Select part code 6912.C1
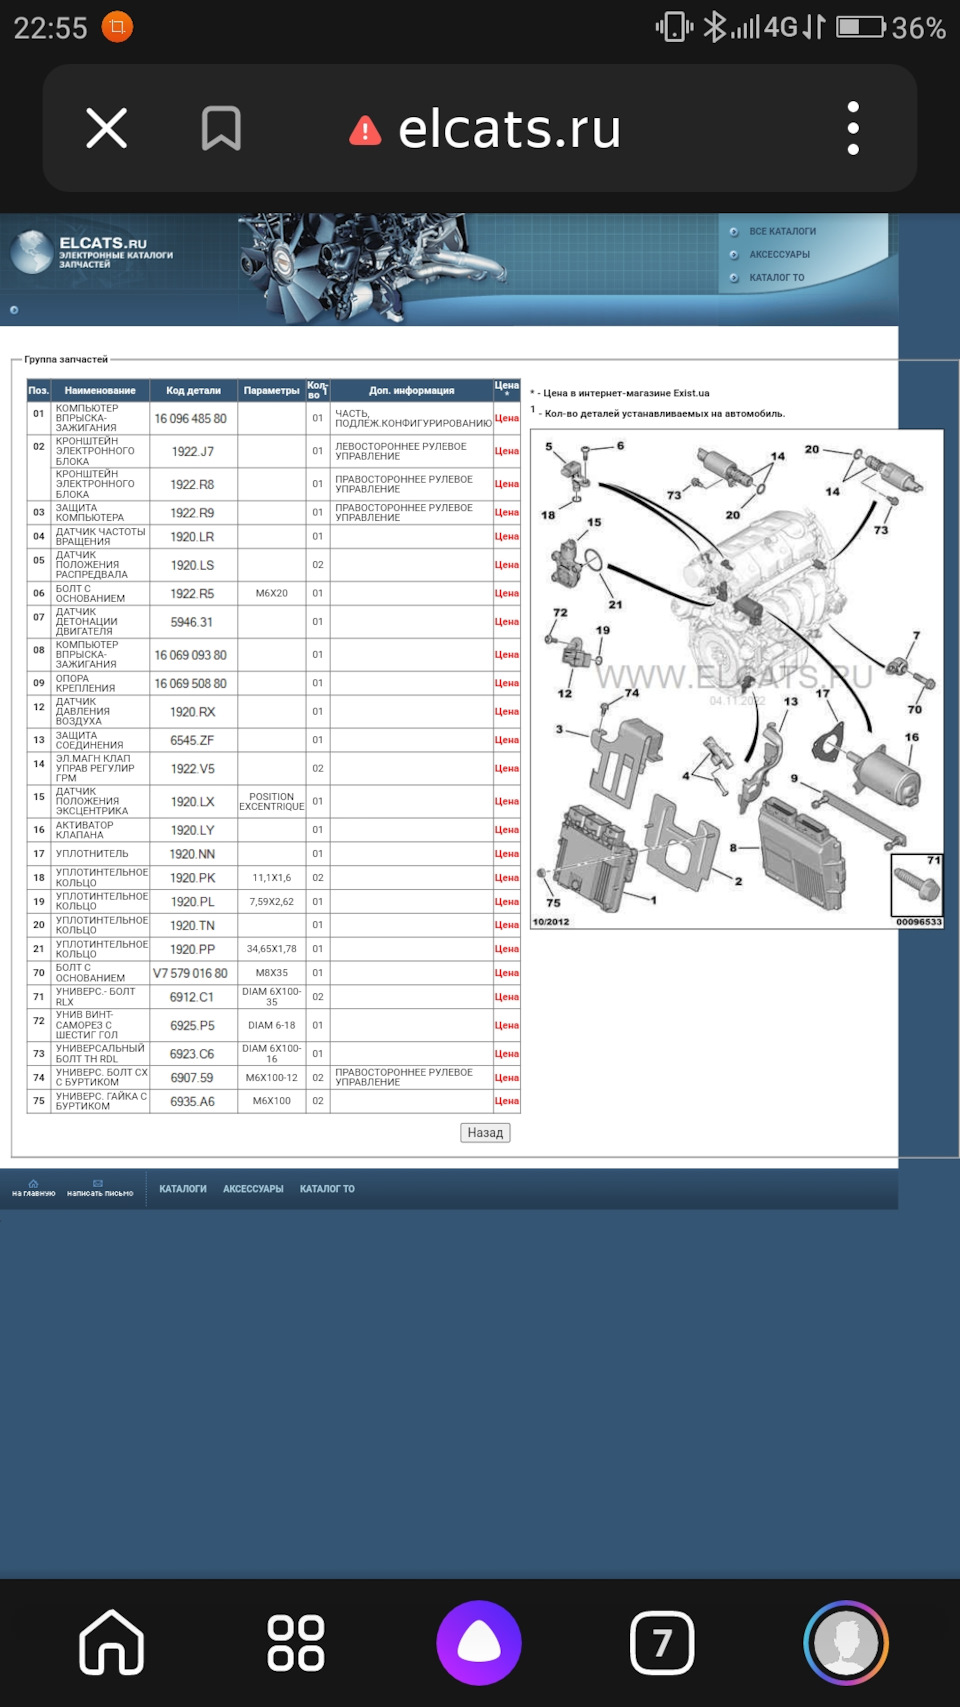Viewport: 960px width, 1707px height. coord(192,997)
